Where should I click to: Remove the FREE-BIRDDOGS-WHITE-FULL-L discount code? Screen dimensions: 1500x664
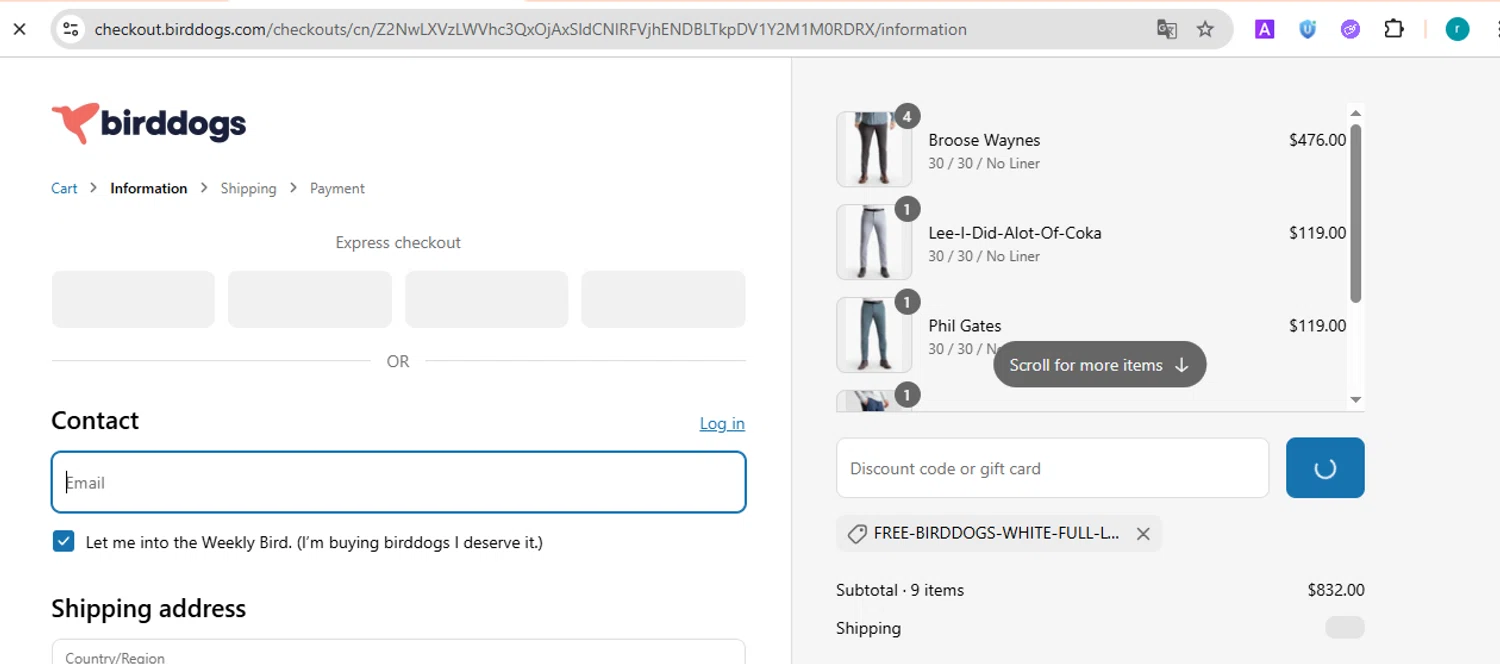1143,534
